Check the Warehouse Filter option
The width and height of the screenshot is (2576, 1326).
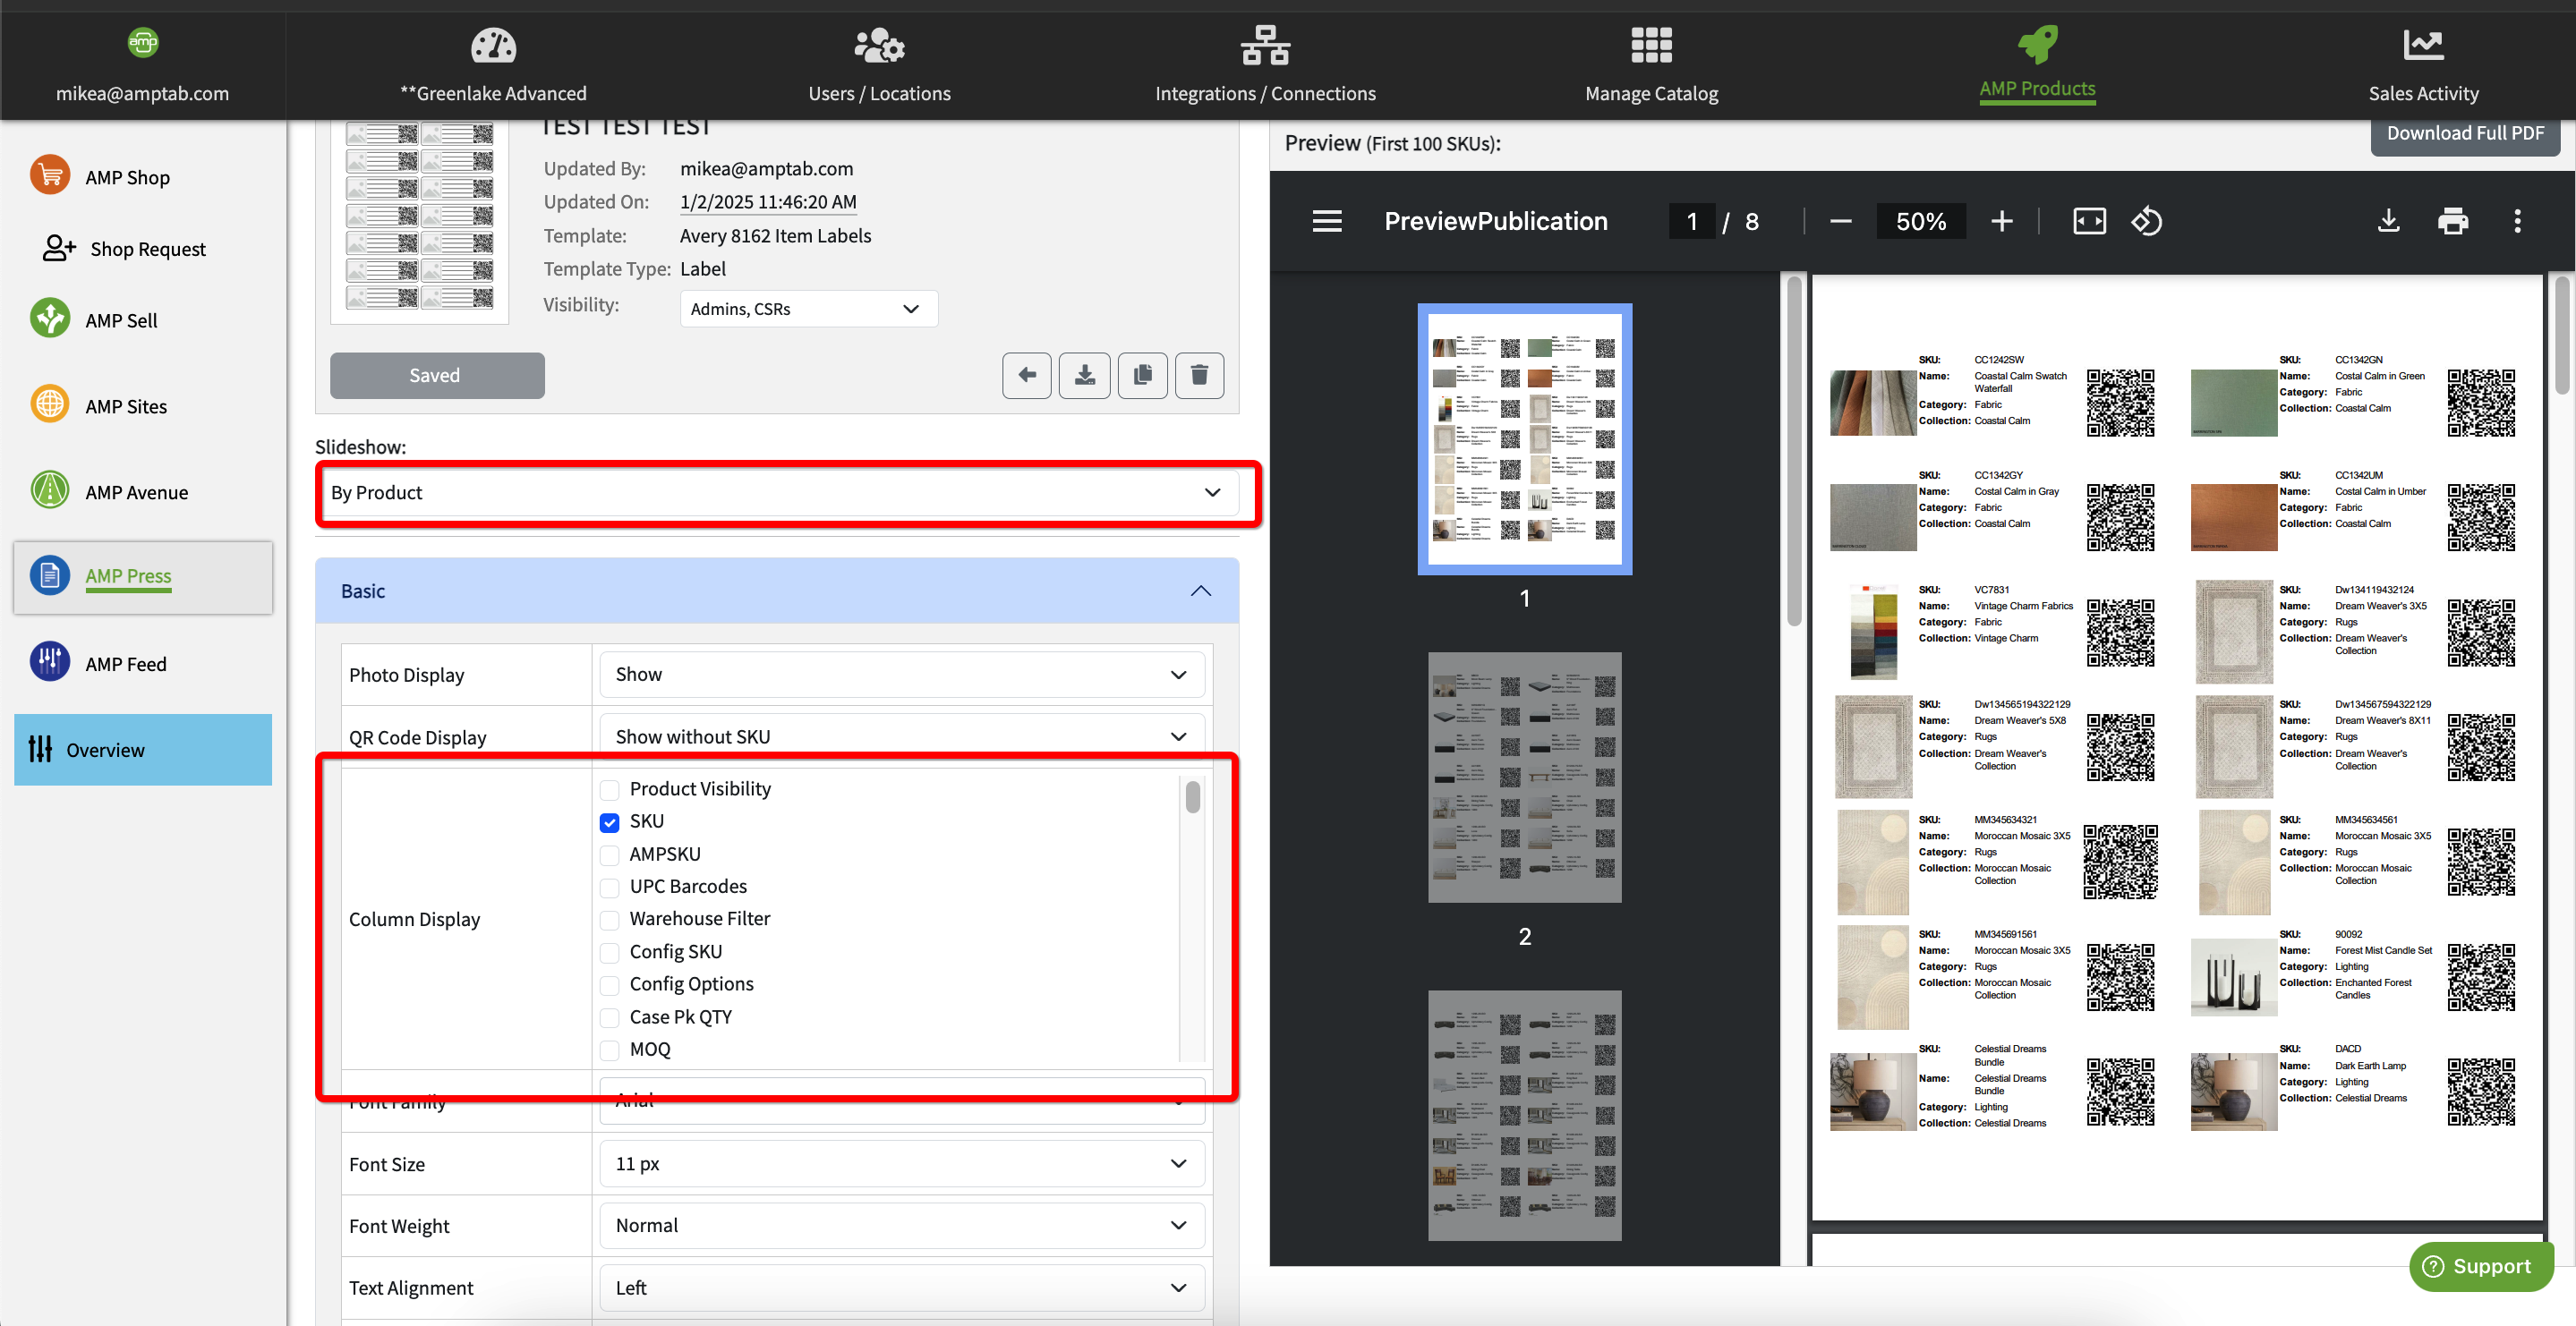click(x=610, y=919)
